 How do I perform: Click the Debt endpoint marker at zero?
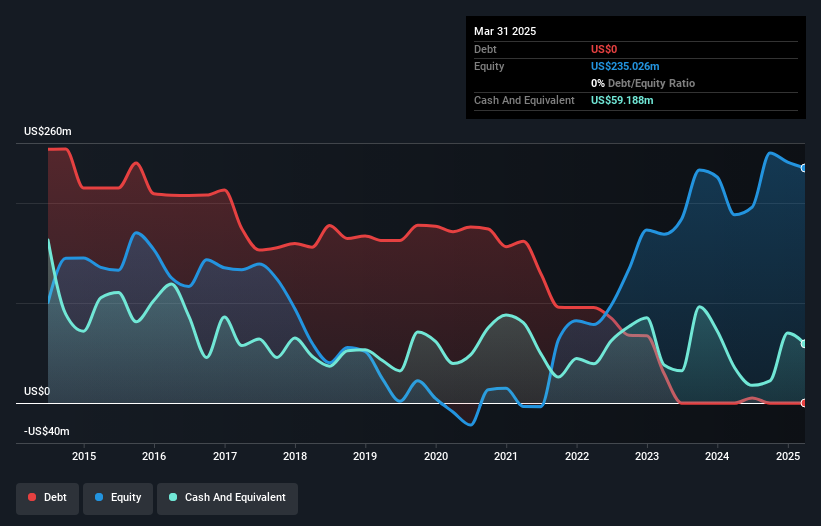(x=804, y=403)
